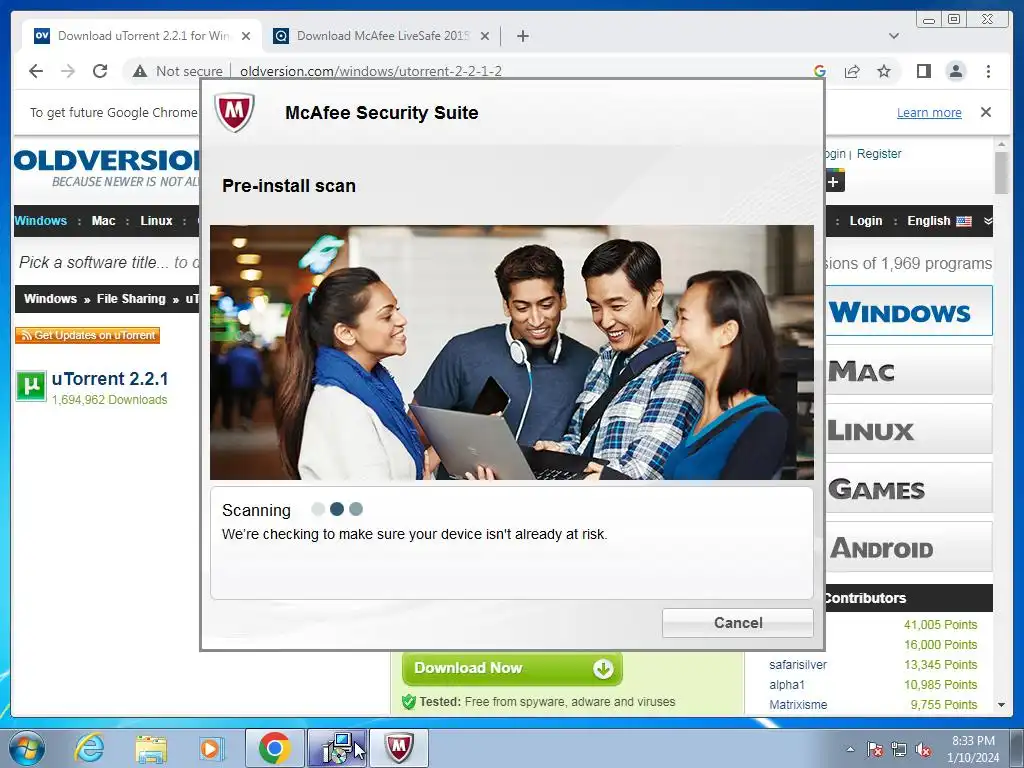This screenshot has width=1024, height=768.
Task: Click the page scroll-up arrow
Action: (1002, 144)
